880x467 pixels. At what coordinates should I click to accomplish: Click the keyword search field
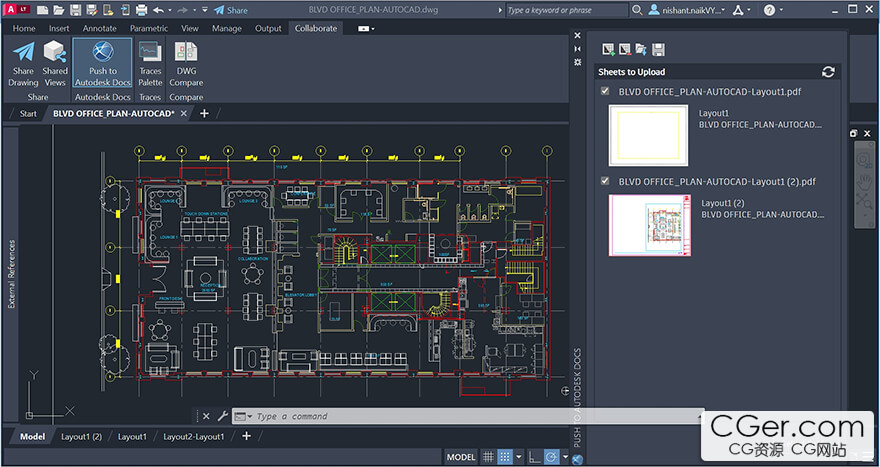[566, 10]
